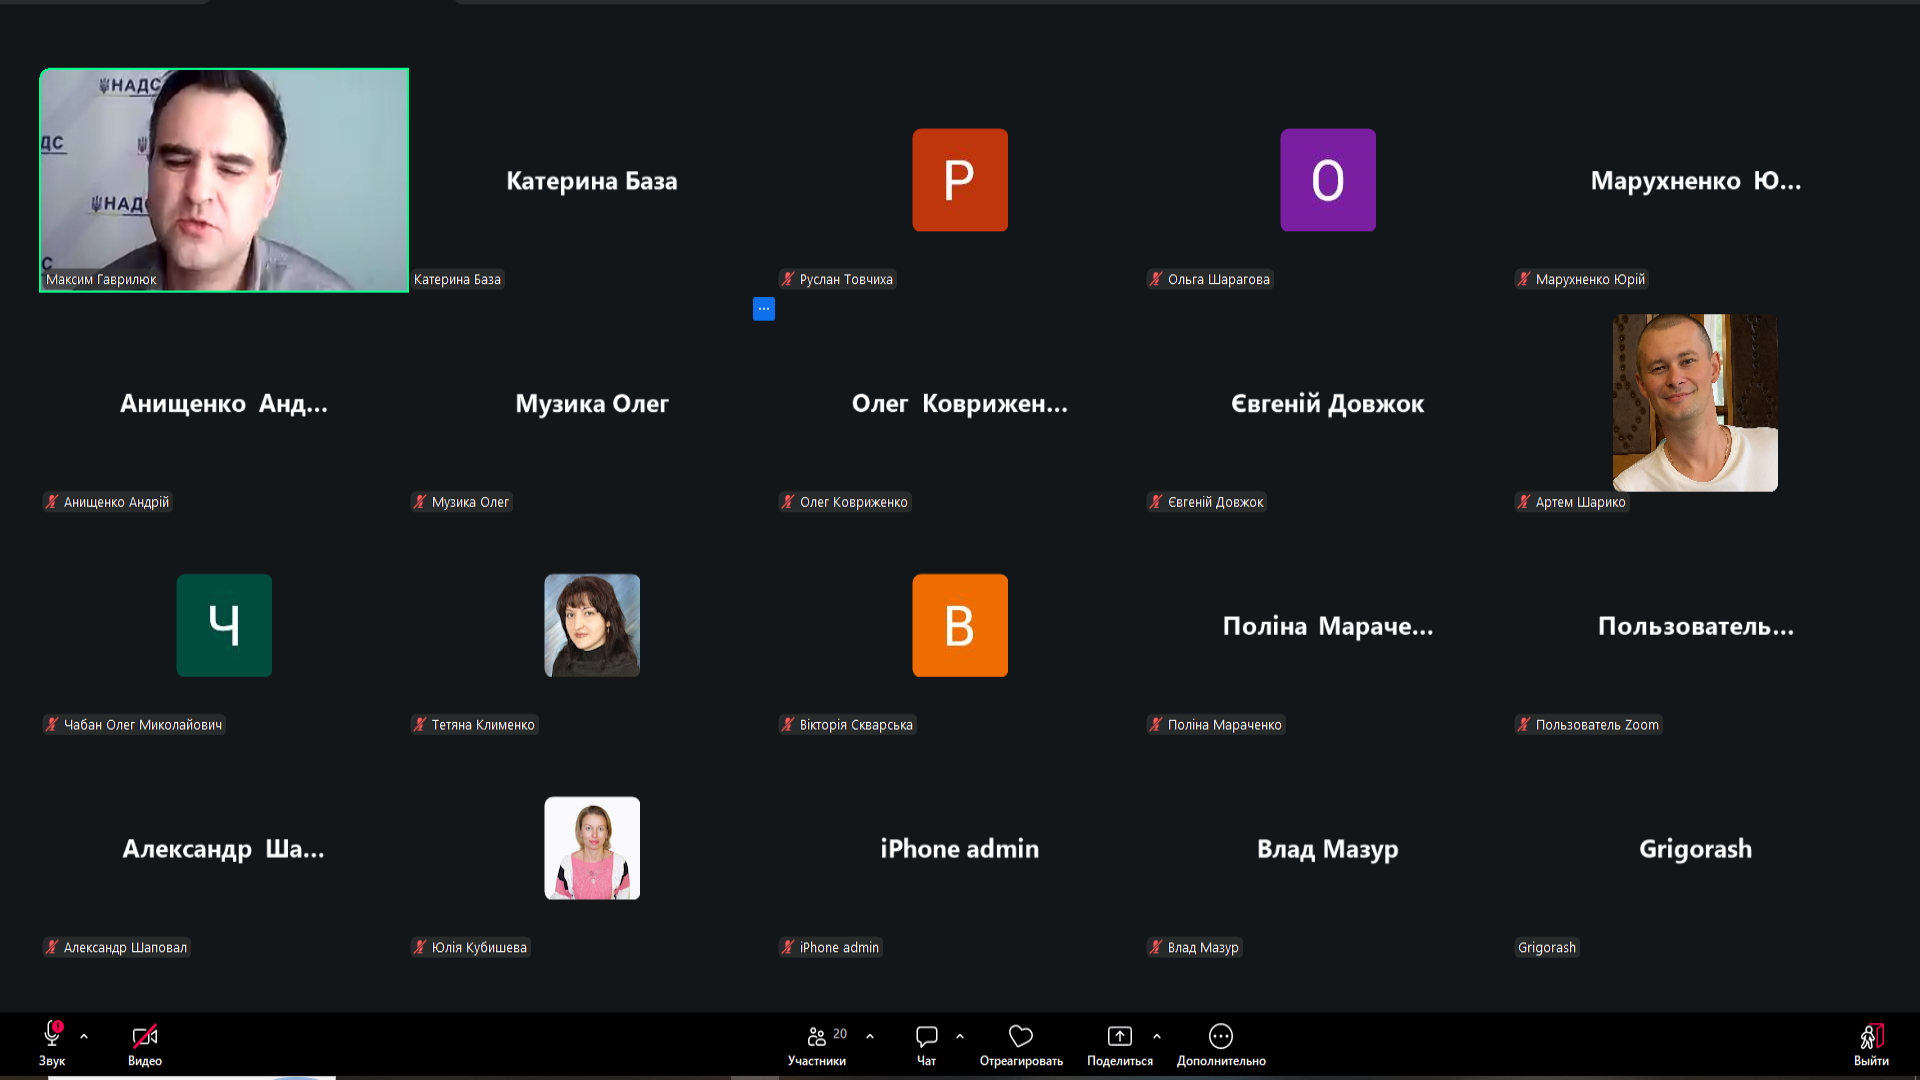Click the small Grigorash name label

(x=1547, y=947)
